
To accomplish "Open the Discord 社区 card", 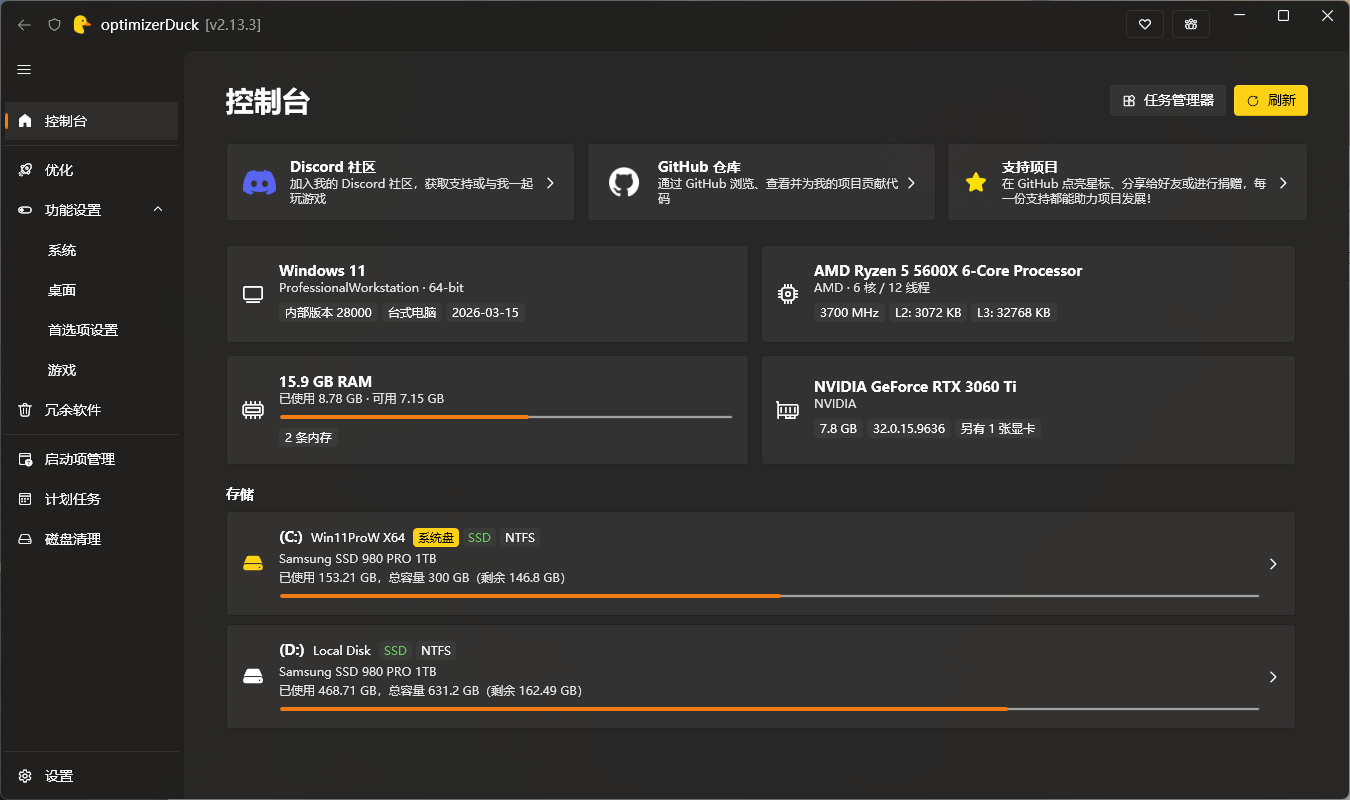I will 400,182.
